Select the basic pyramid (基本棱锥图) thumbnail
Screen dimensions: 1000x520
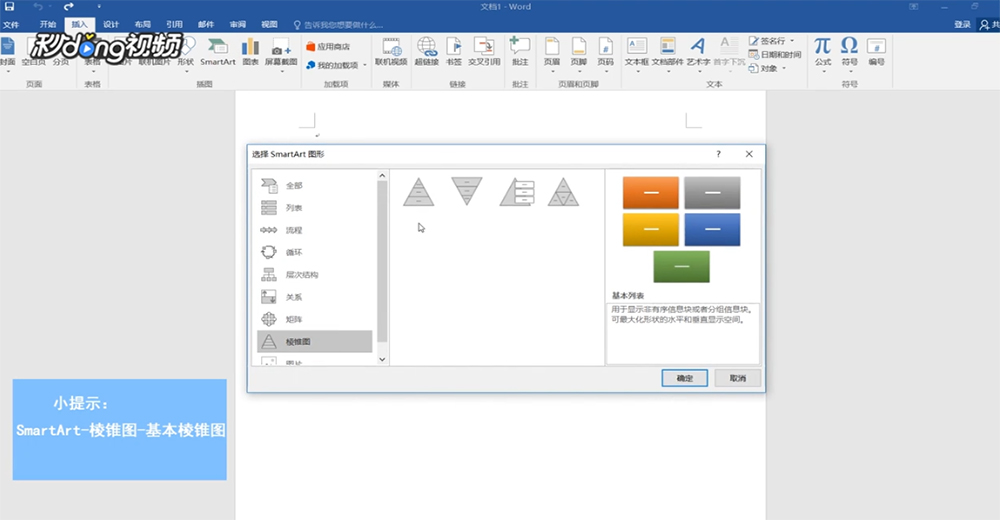418,191
